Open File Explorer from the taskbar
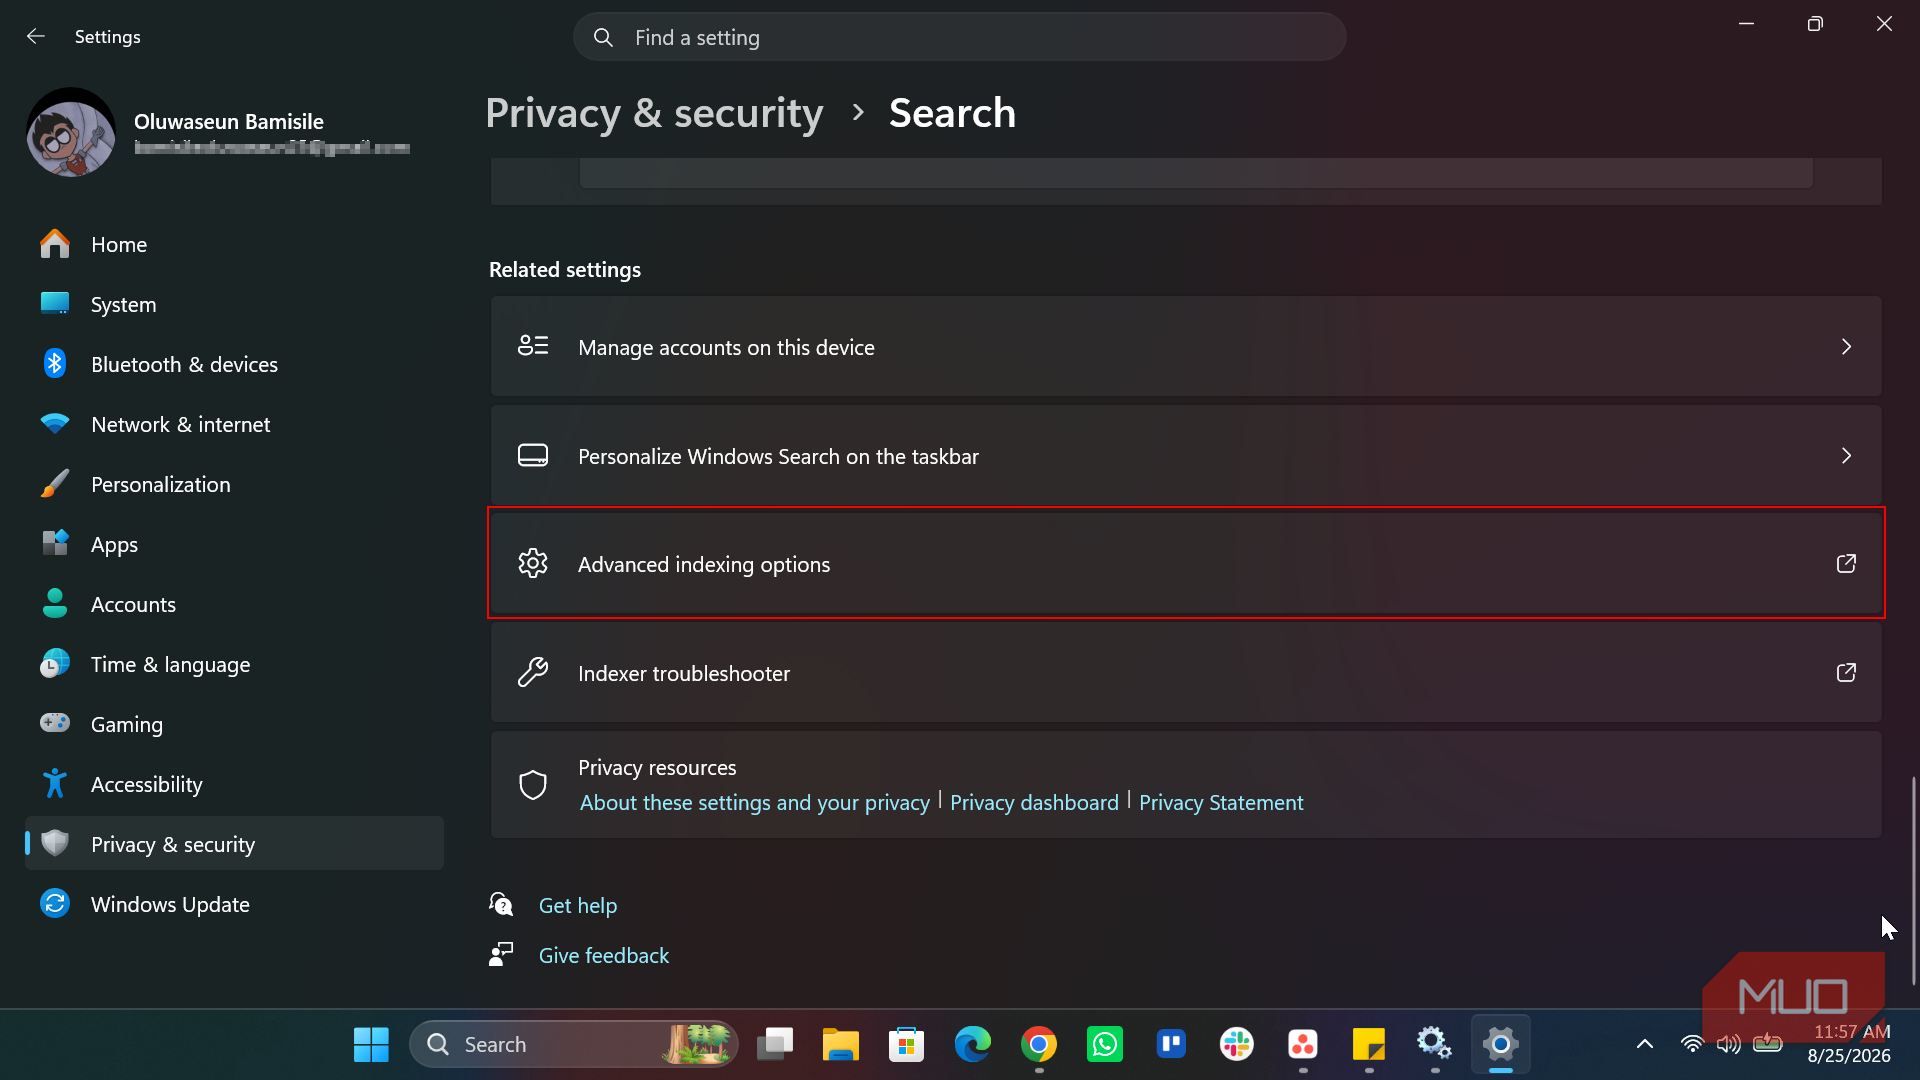Screen dimensions: 1920x1080 (841, 1045)
